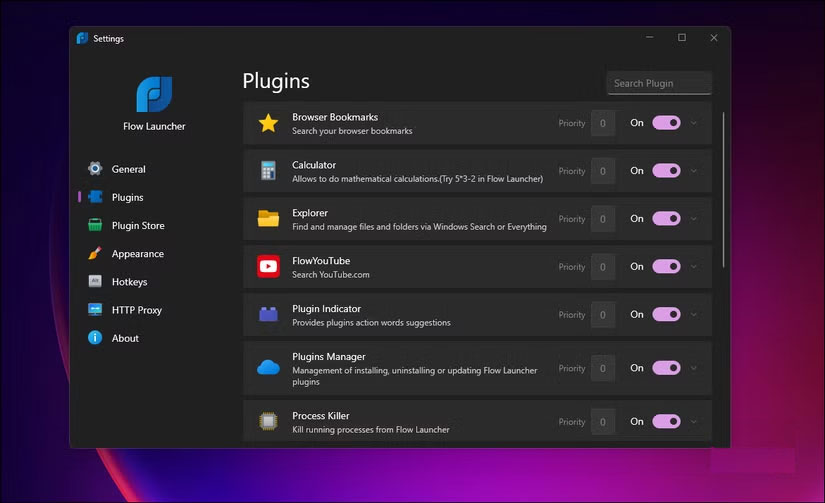Click the Browser Bookmarks plugin name
Image resolution: width=825 pixels, height=503 pixels.
click(335, 117)
